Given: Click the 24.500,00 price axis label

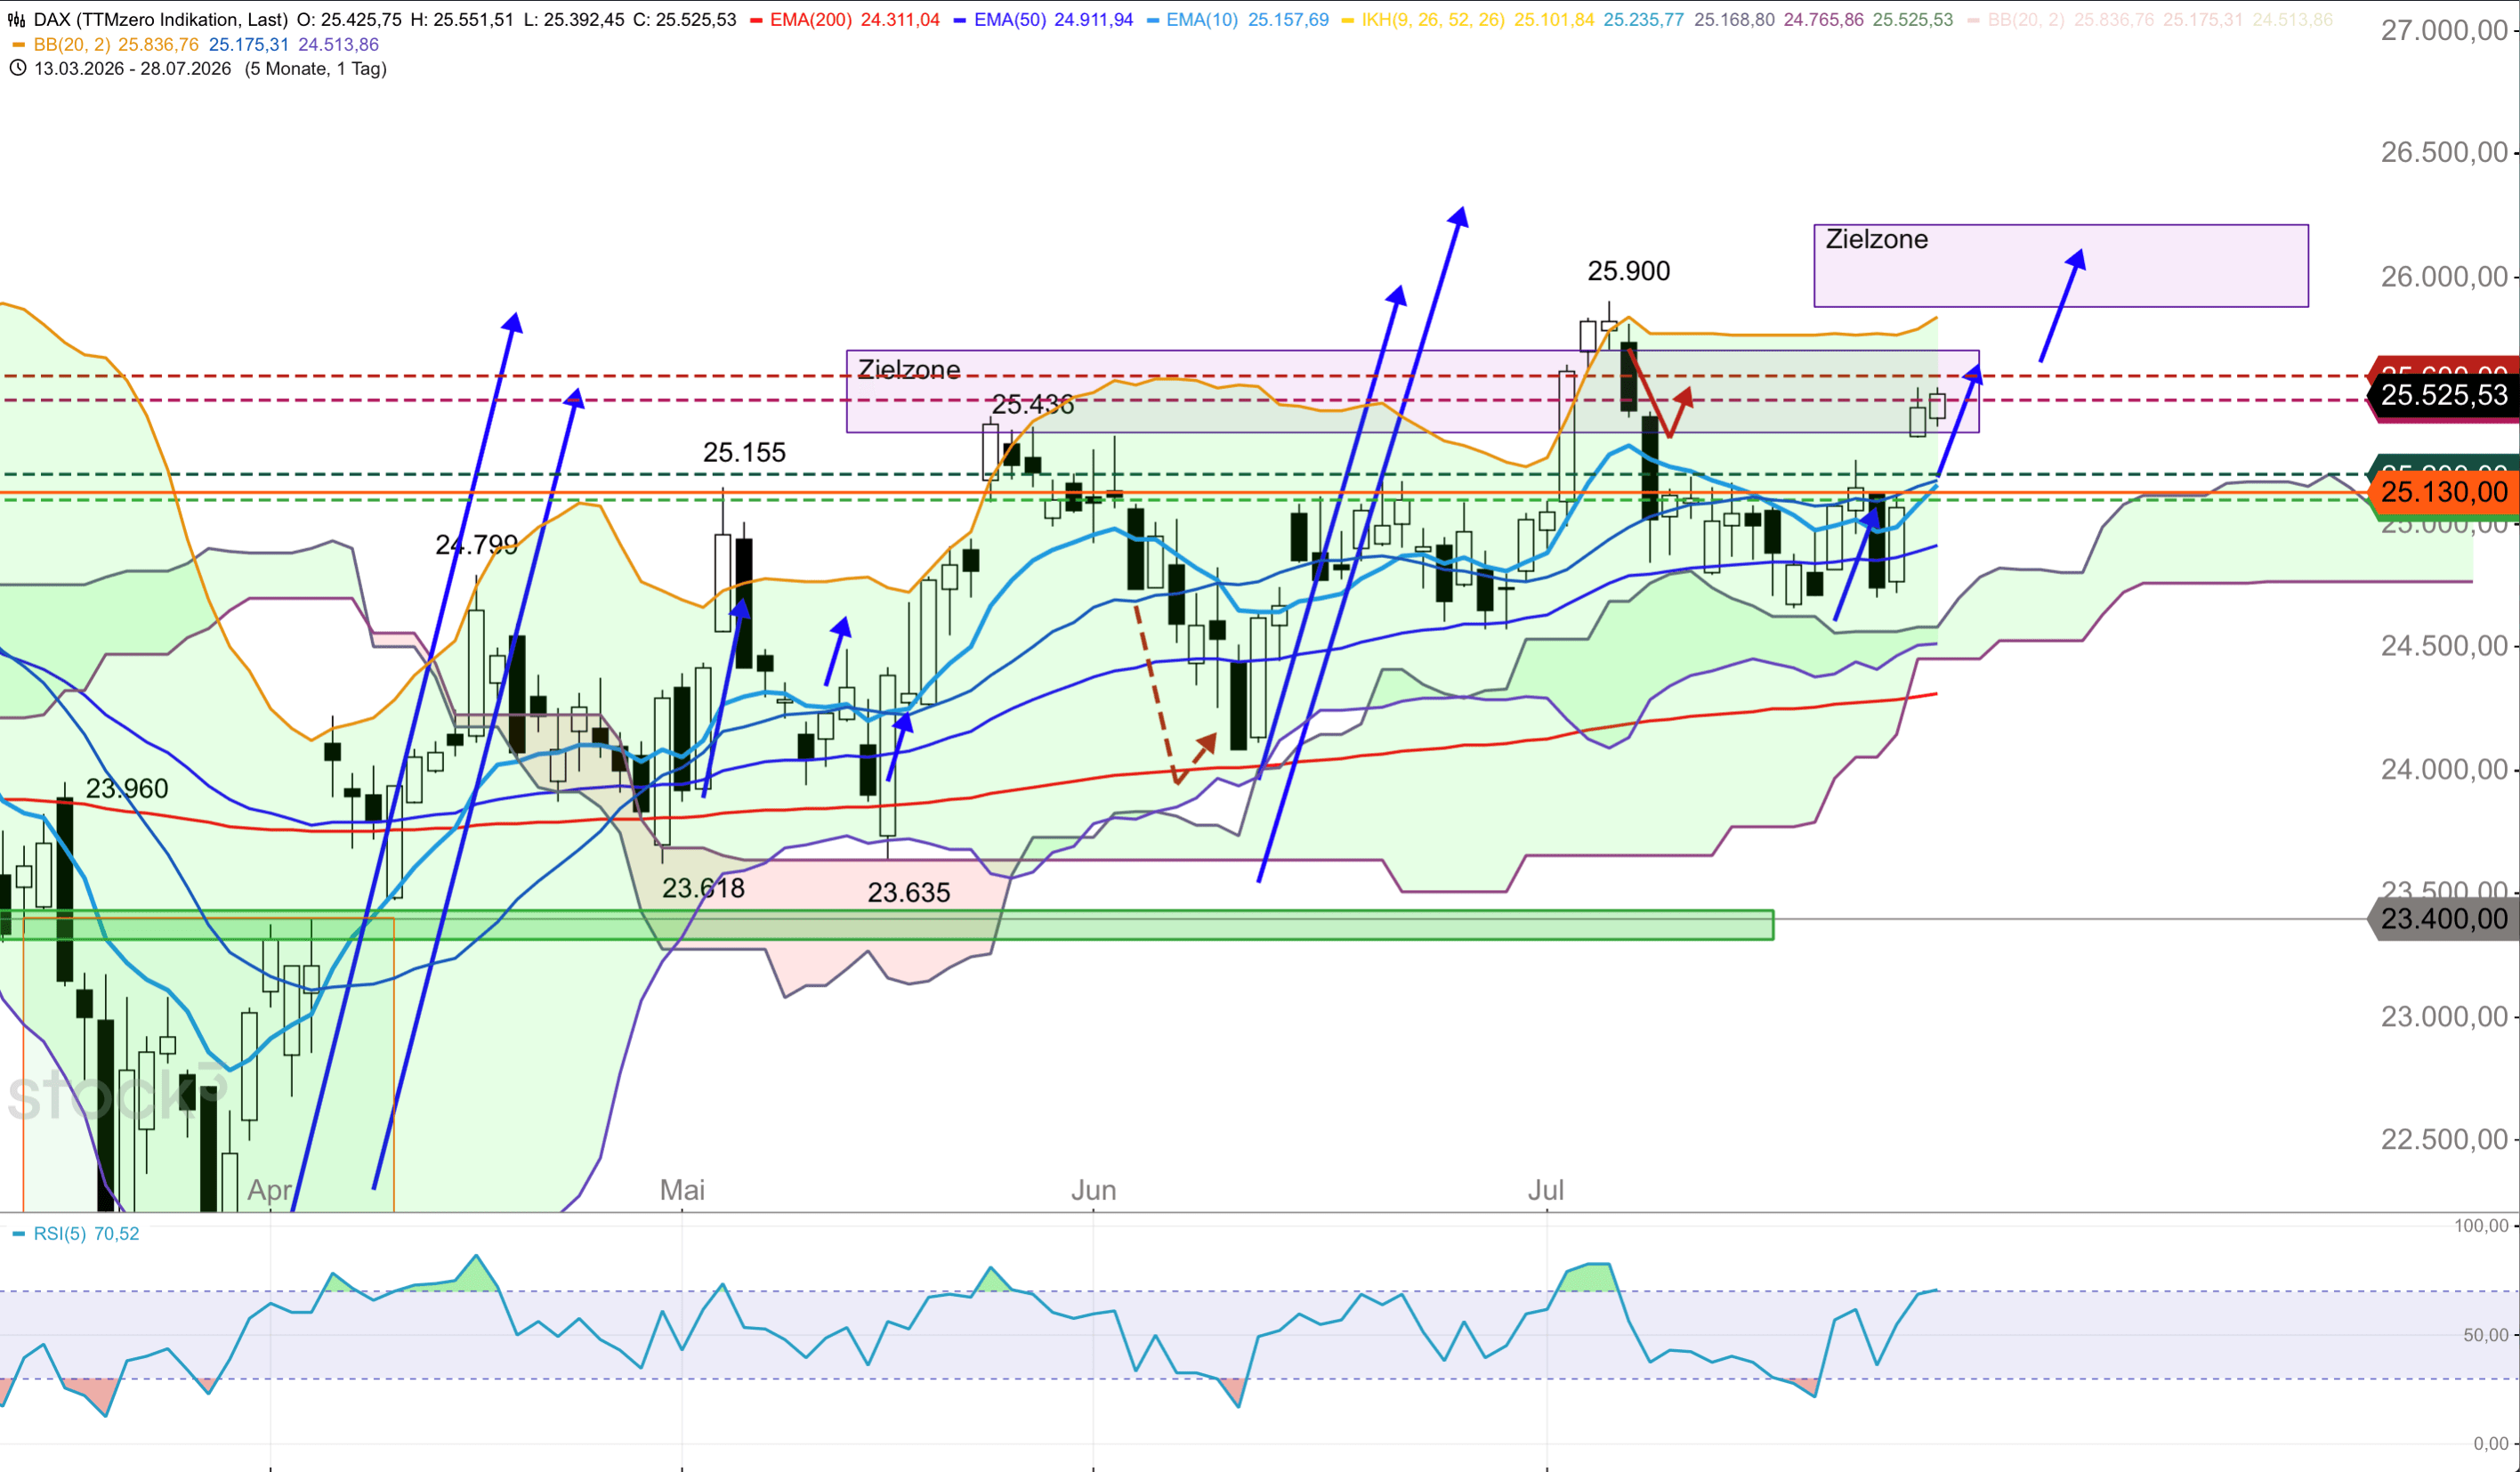Looking at the screenshot, I should click(x=2444, y=646).
